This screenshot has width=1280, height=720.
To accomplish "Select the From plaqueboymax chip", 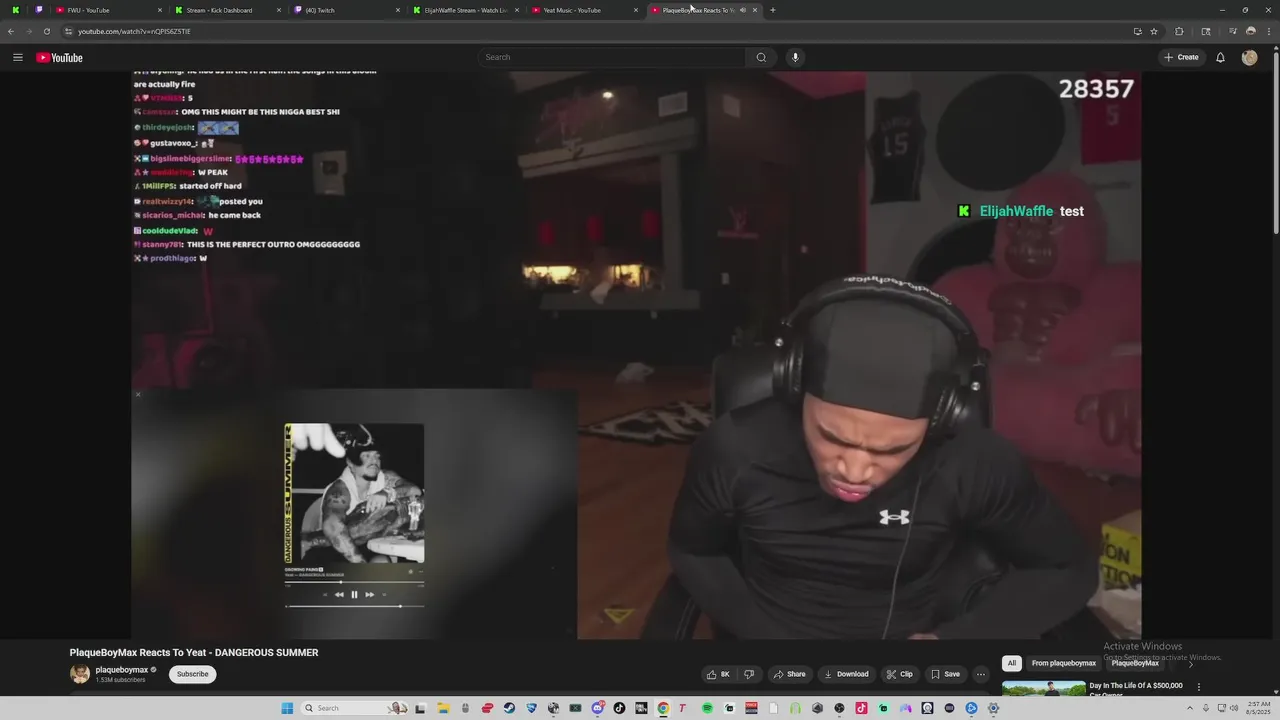I will pyautogui.click(x=1063, y=663).
